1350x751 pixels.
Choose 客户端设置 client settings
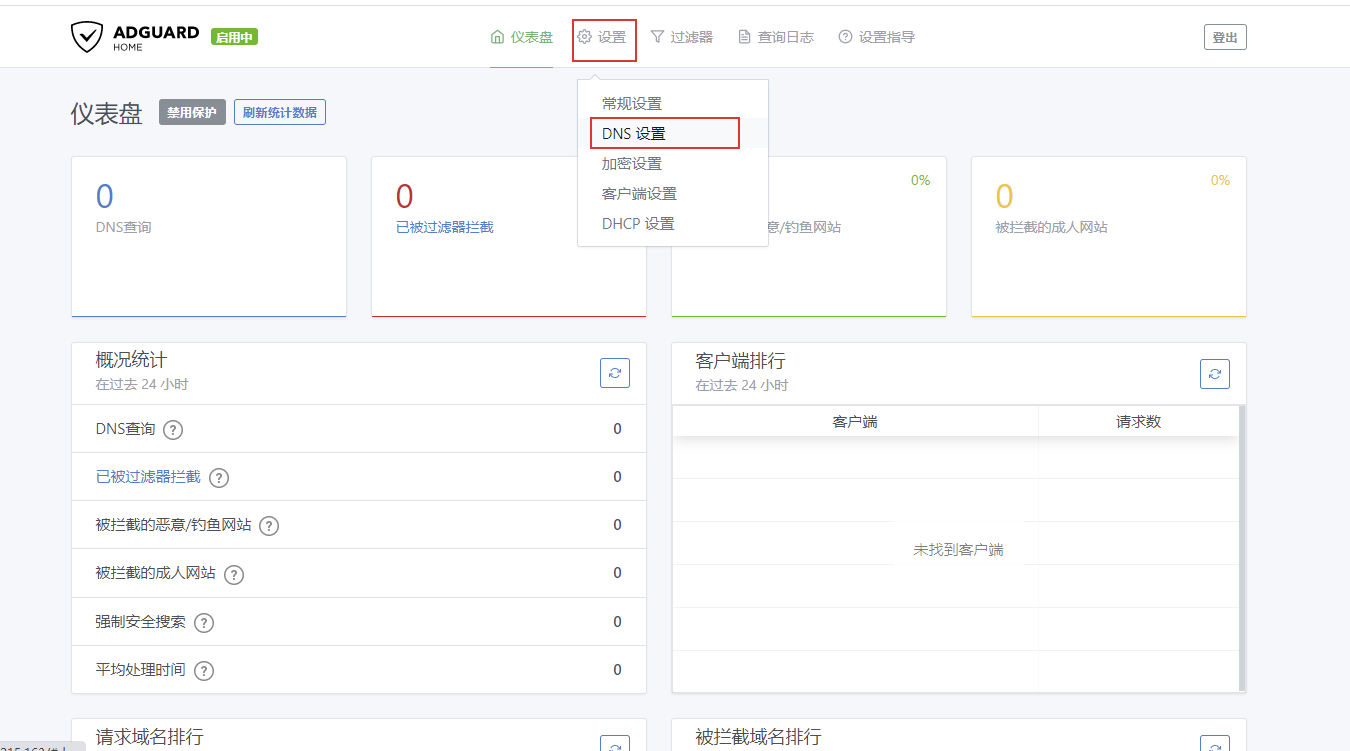[672, 193]
